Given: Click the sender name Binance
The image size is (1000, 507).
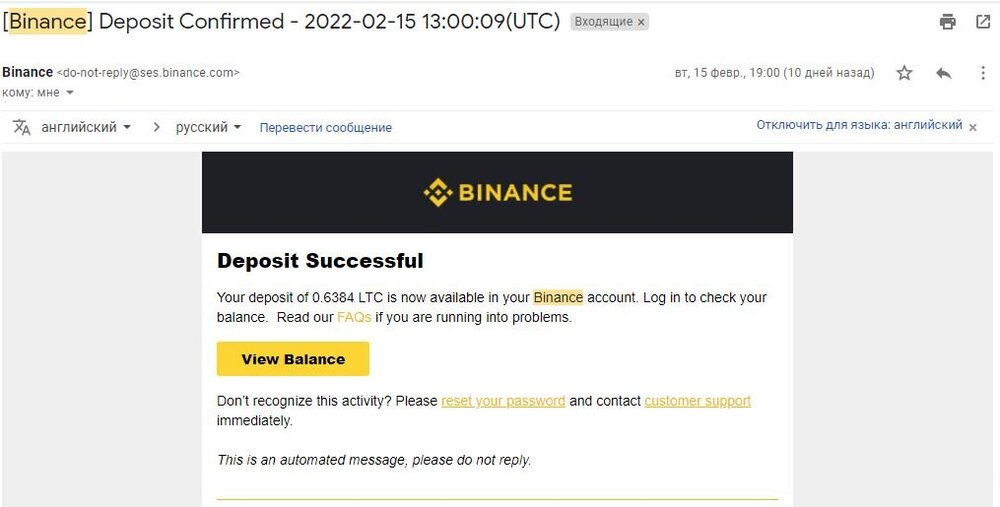Looking at the screenshot, I should [x=27, y=72].
